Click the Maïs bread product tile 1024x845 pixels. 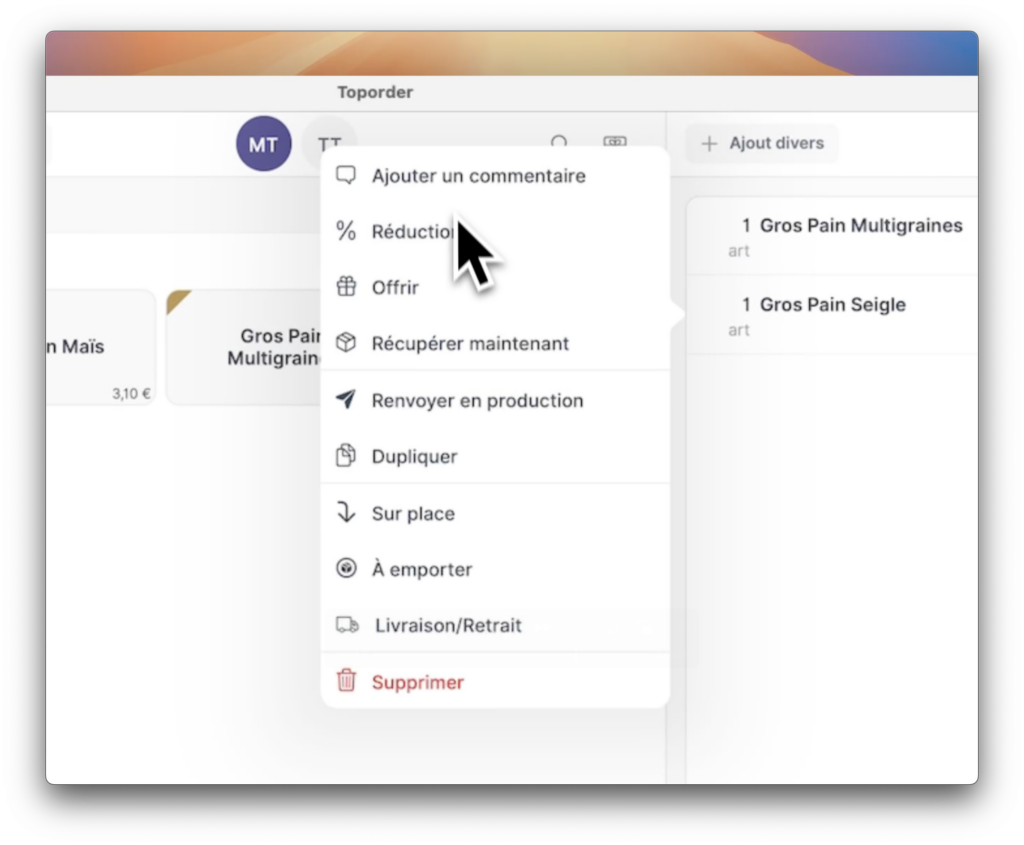tap(100, 348)
